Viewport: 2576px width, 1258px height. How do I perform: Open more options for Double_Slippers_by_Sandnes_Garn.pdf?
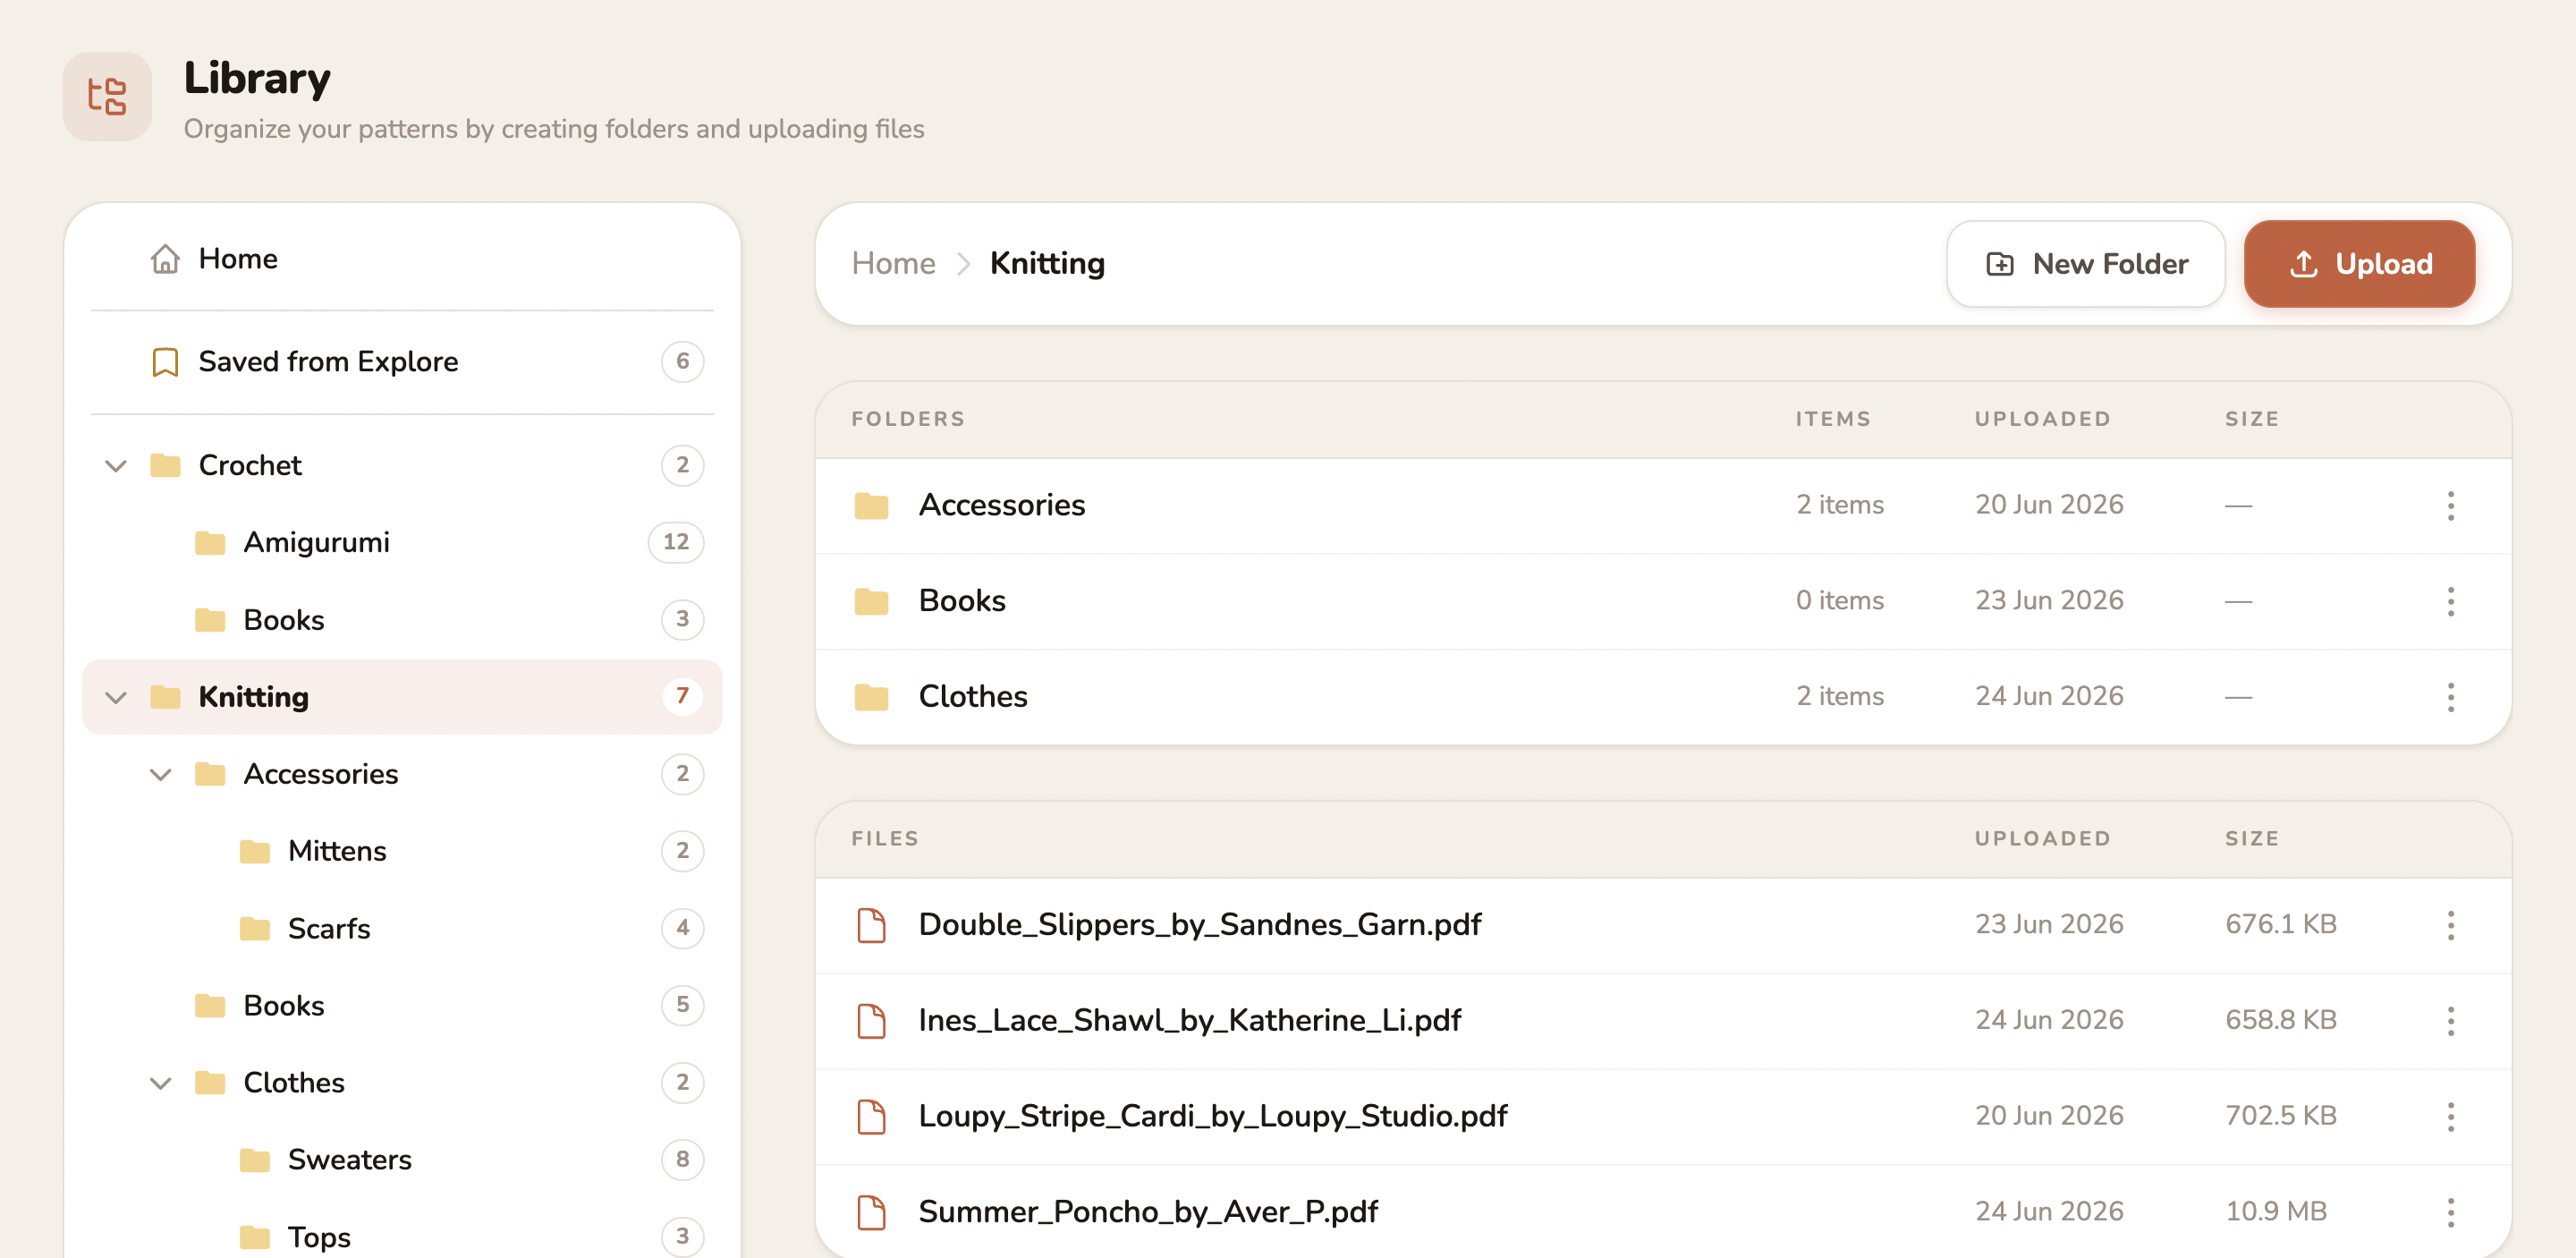[x=2450, y=925]
